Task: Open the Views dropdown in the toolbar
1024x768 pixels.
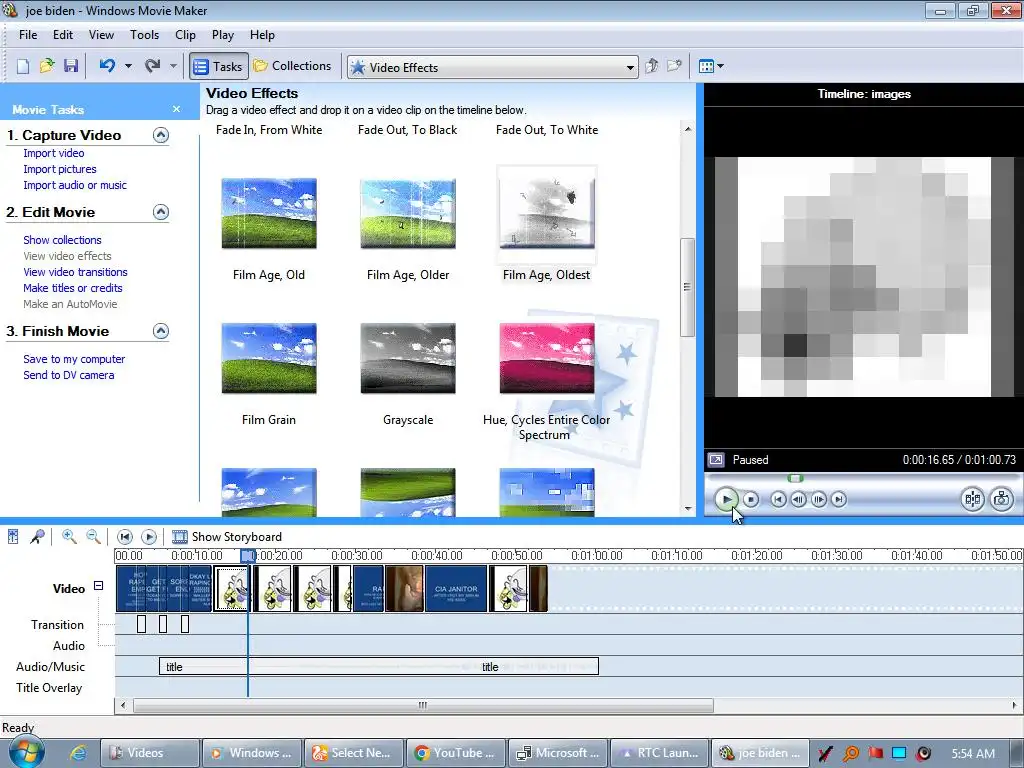Action: tap(711, 66)
